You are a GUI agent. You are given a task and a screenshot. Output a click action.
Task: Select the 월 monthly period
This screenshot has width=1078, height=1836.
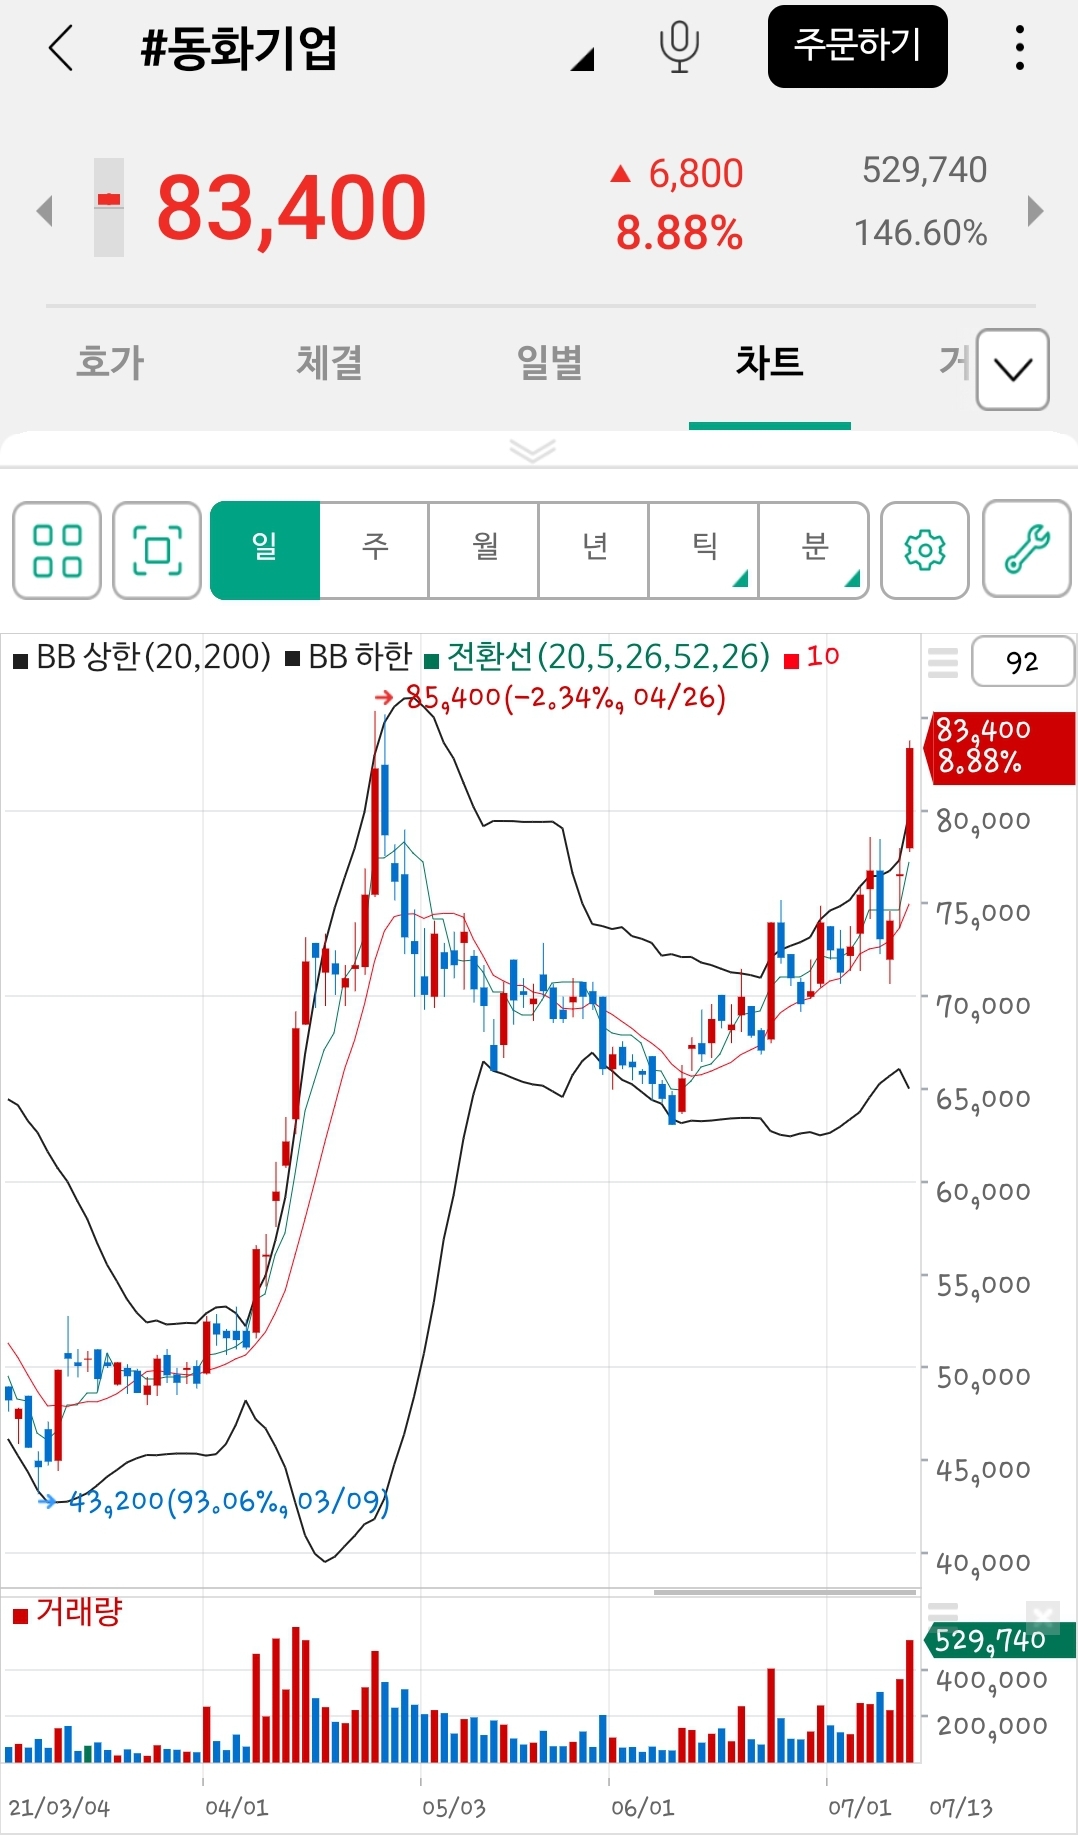[484, 550]
